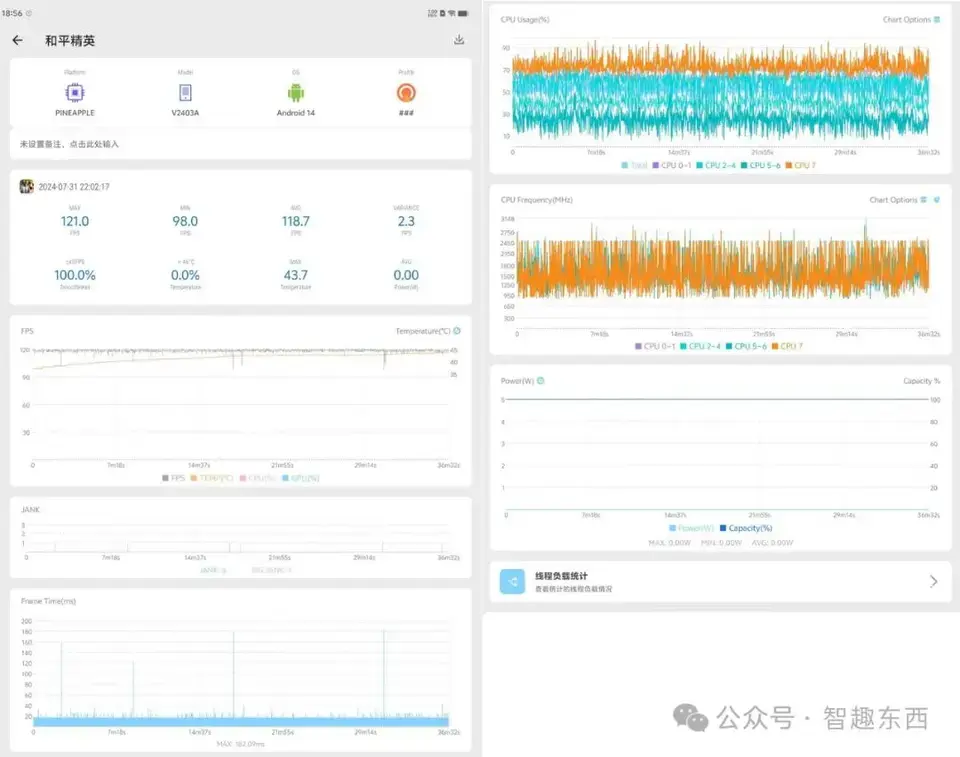Tap the blue 线程负载统计 share icon
This screenshot has height=757, width=960.
pos(512,581)
